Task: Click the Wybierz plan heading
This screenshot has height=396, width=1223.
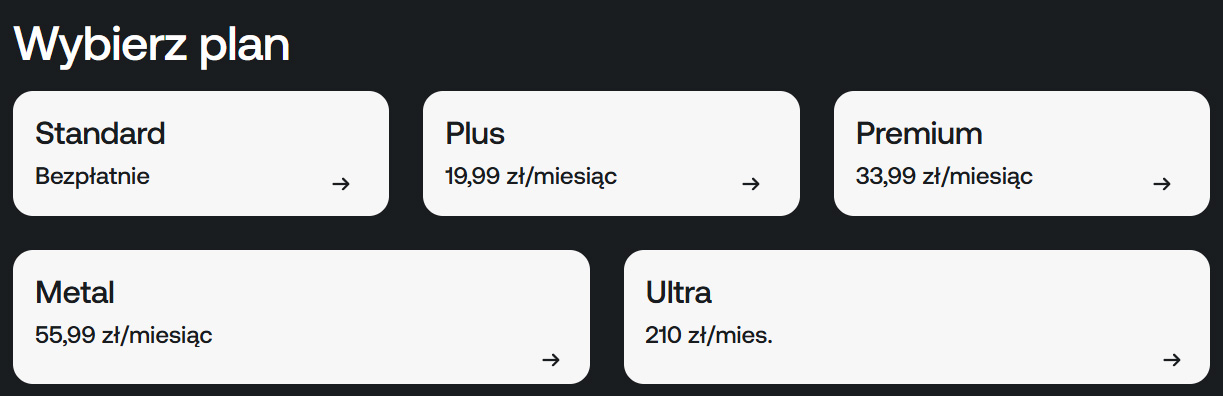Action: [x=152, y=46]
